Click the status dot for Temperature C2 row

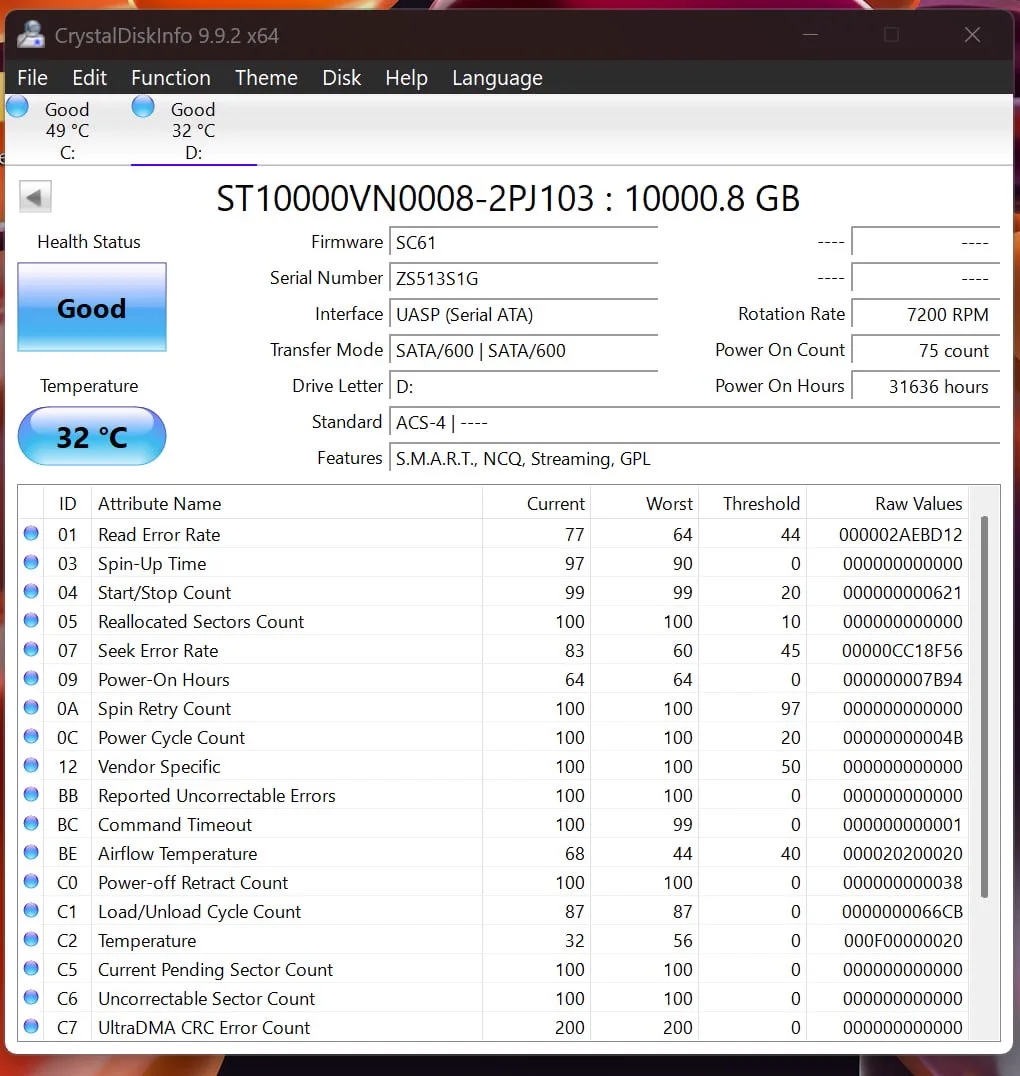pyautogui.click(x=31, y=939)
